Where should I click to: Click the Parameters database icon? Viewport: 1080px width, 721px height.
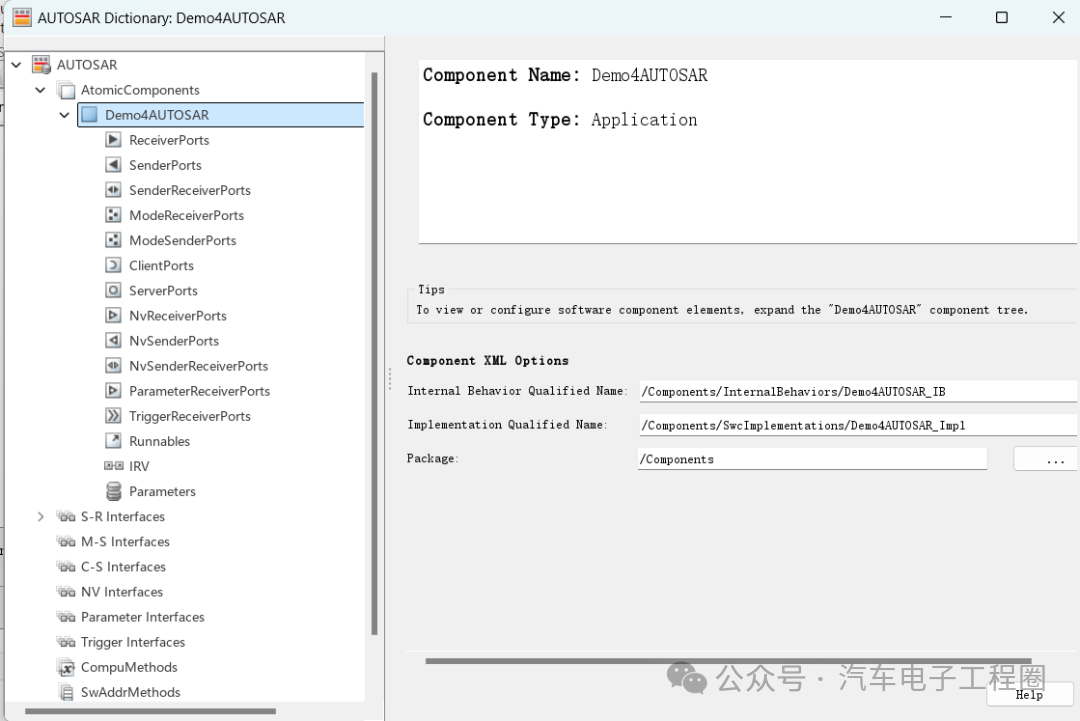click(x=114, y=491)
